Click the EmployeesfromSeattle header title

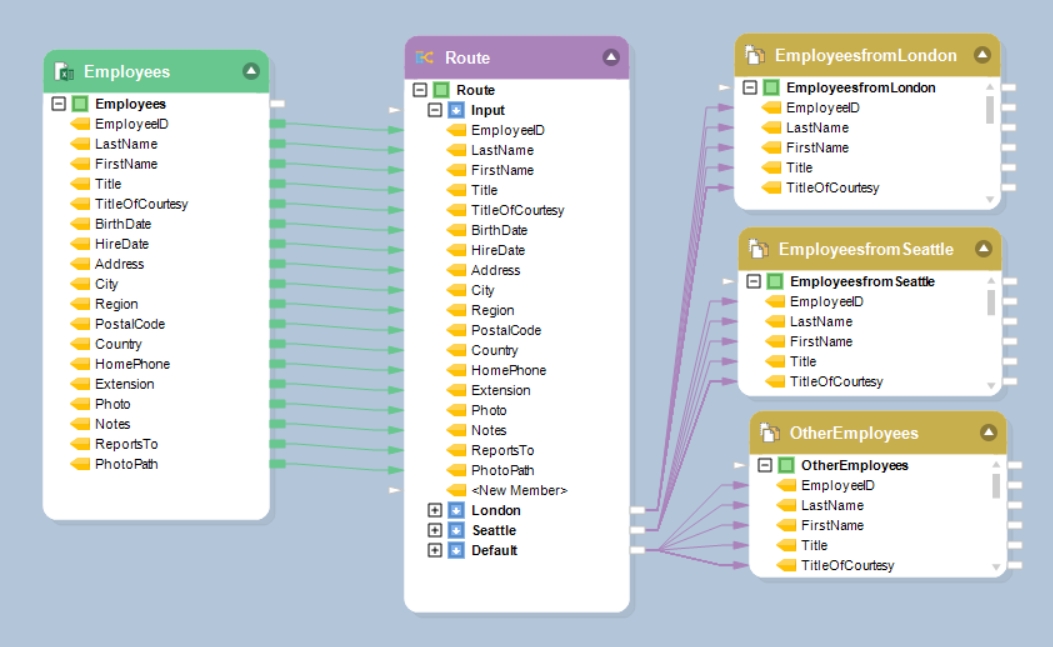866,249
